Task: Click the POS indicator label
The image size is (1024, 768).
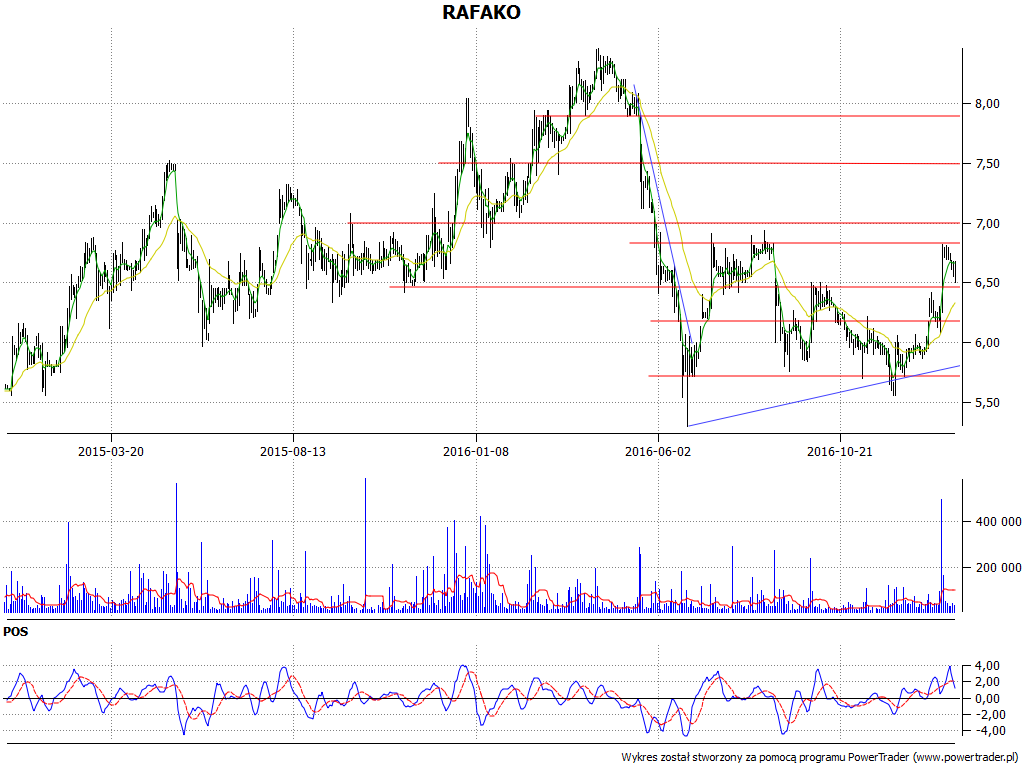Action: pyautogui.click(x=16, y=632)
